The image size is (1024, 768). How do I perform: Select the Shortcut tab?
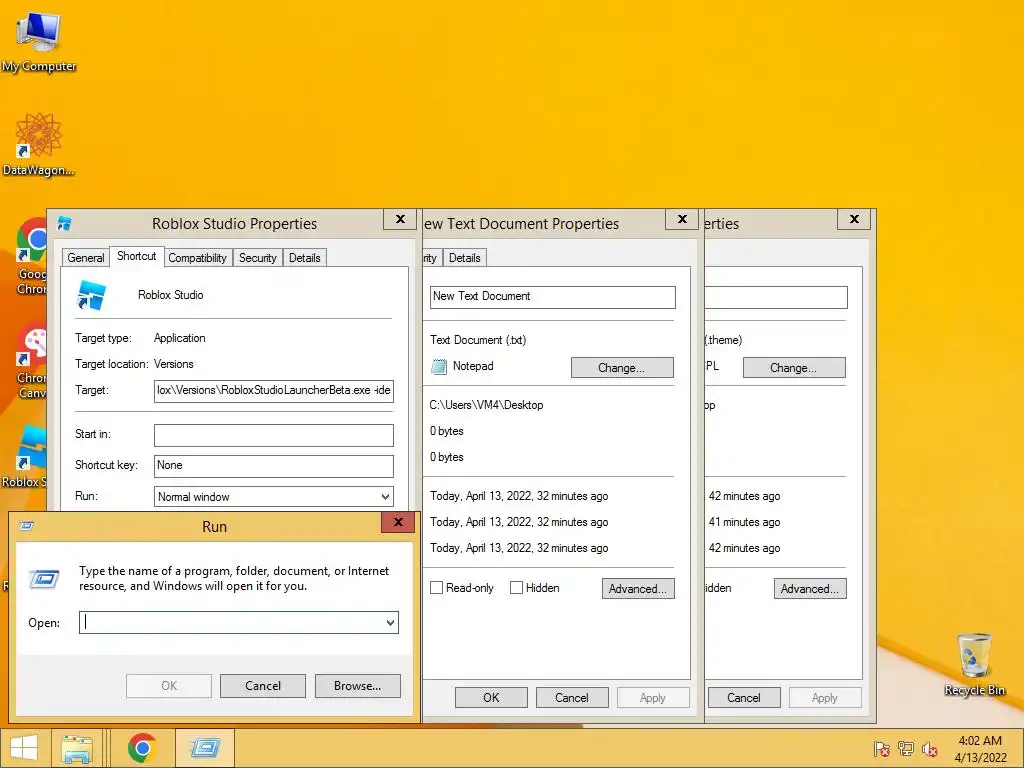coord(136,256)
